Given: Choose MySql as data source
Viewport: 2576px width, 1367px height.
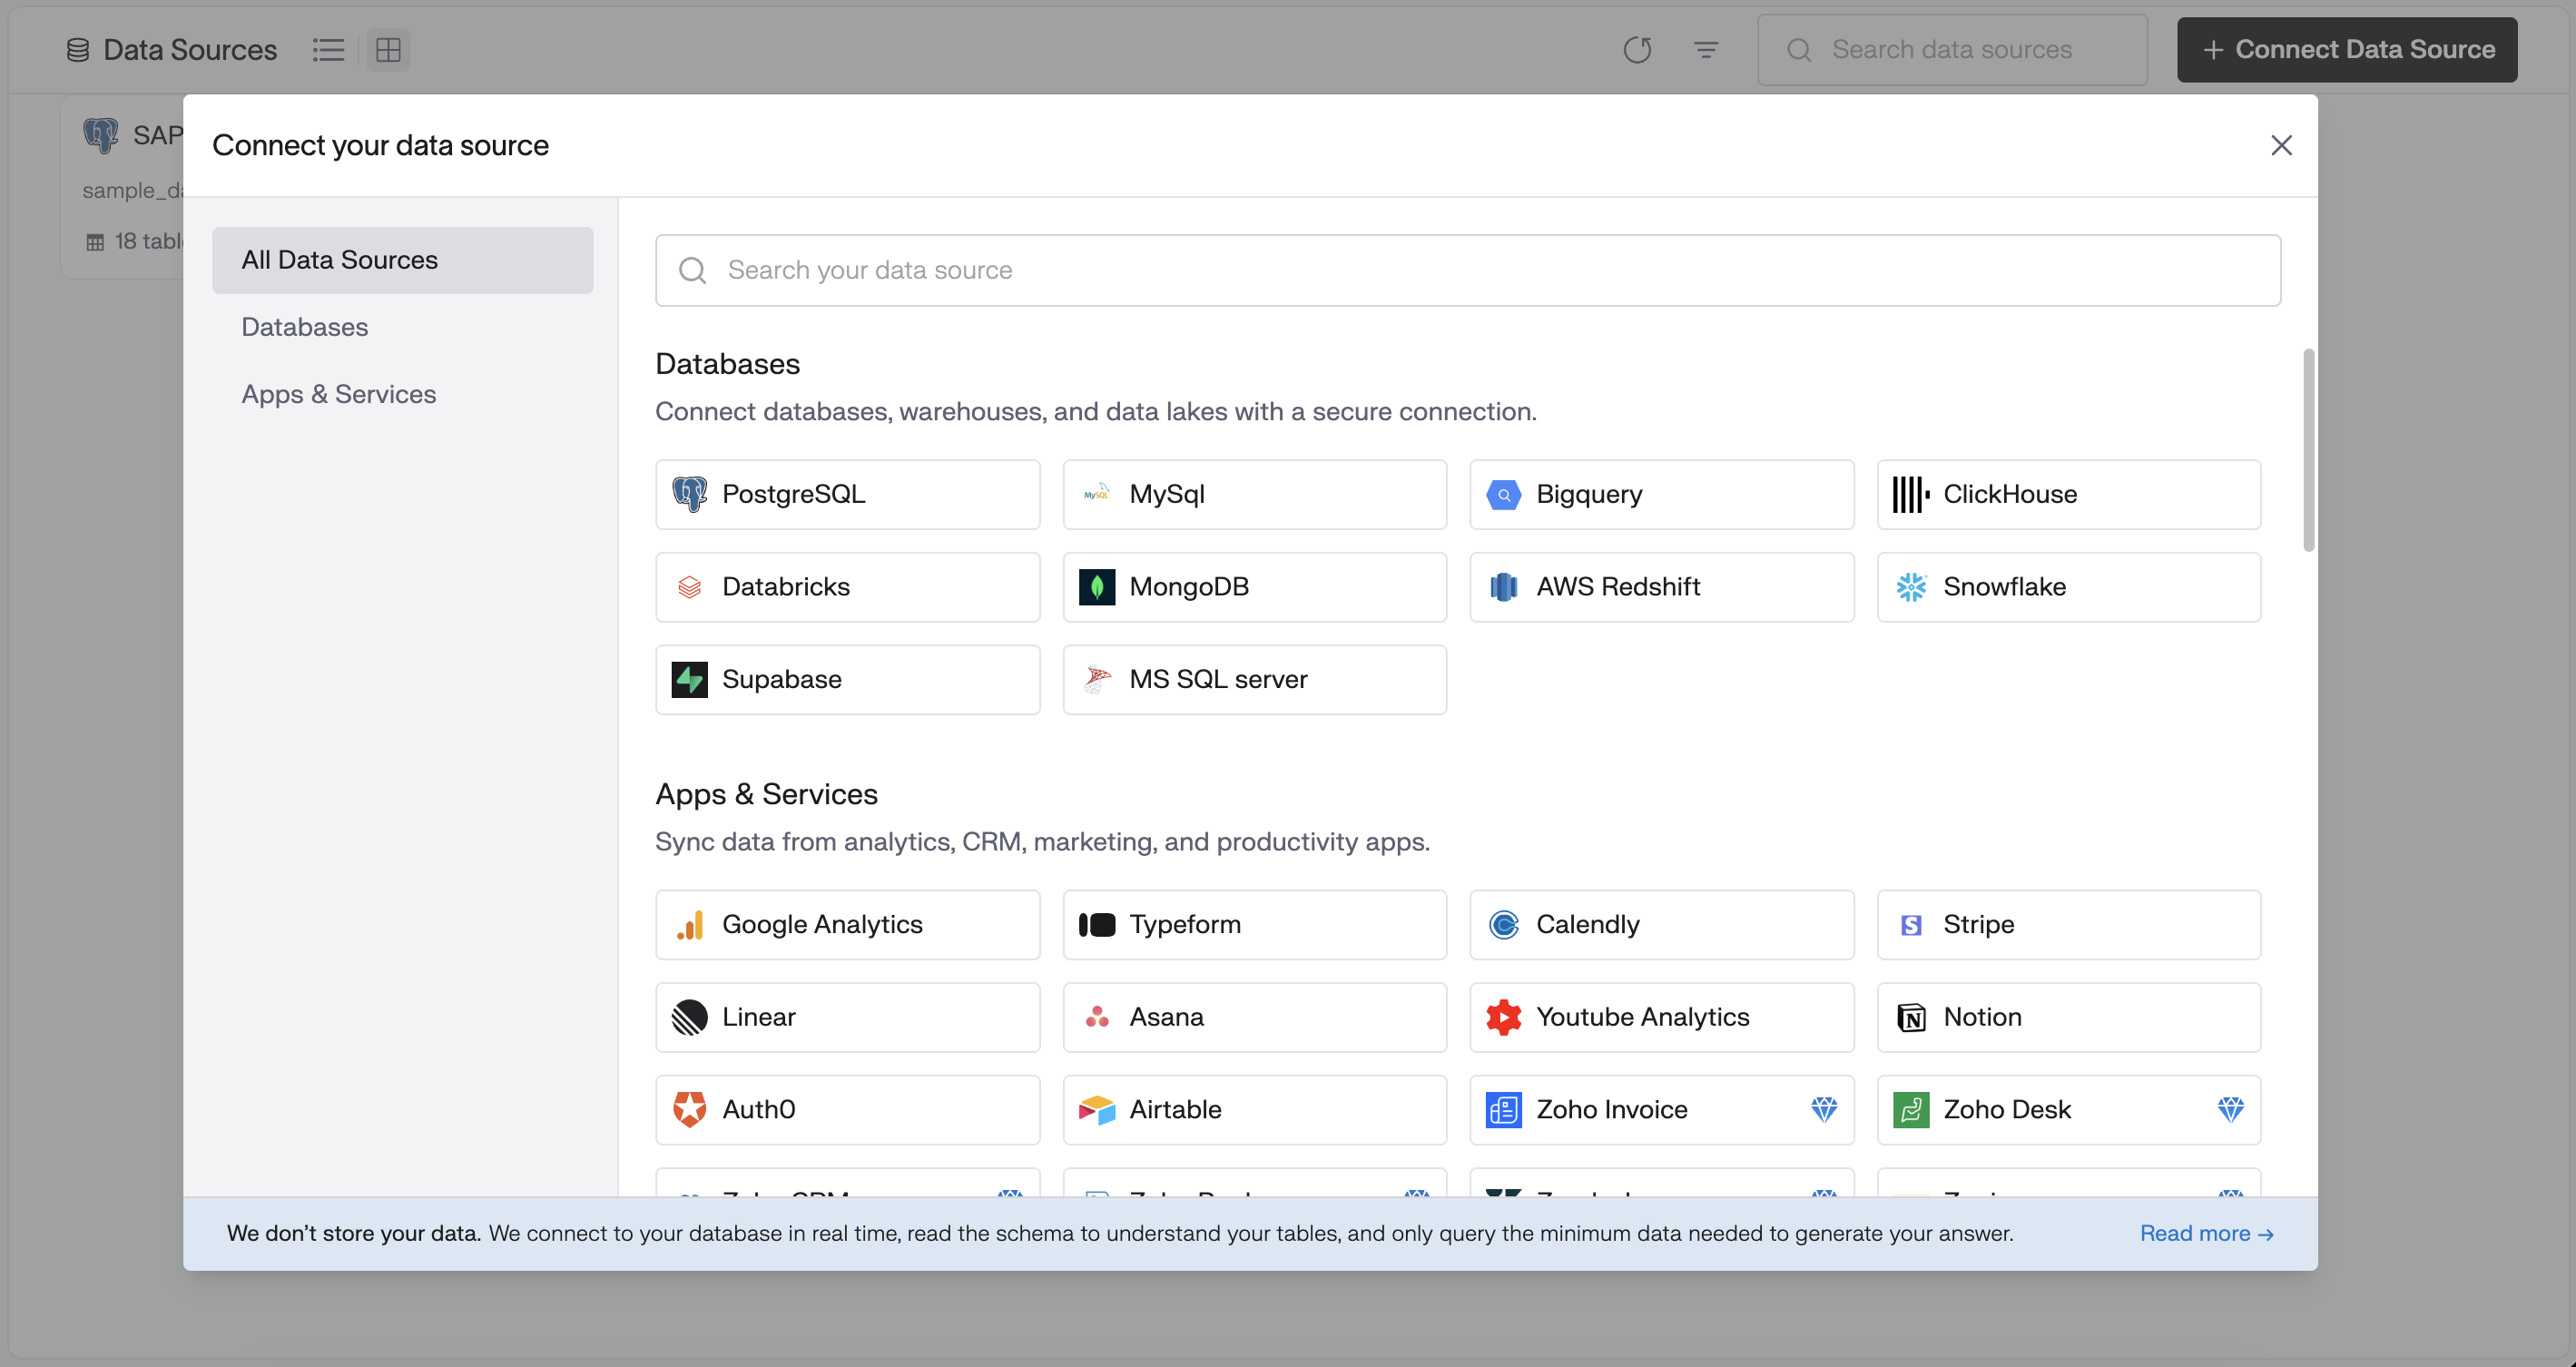Looking at the screenshot, I should pos(1254,494).
